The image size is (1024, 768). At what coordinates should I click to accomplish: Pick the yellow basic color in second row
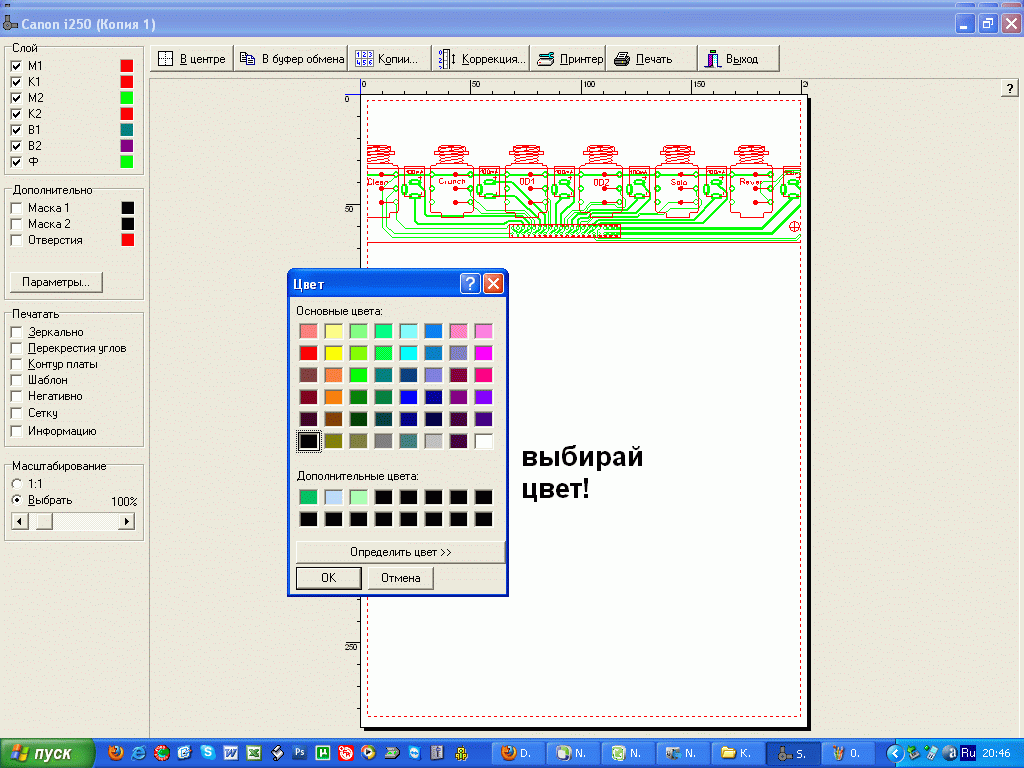tap(333, 353)
